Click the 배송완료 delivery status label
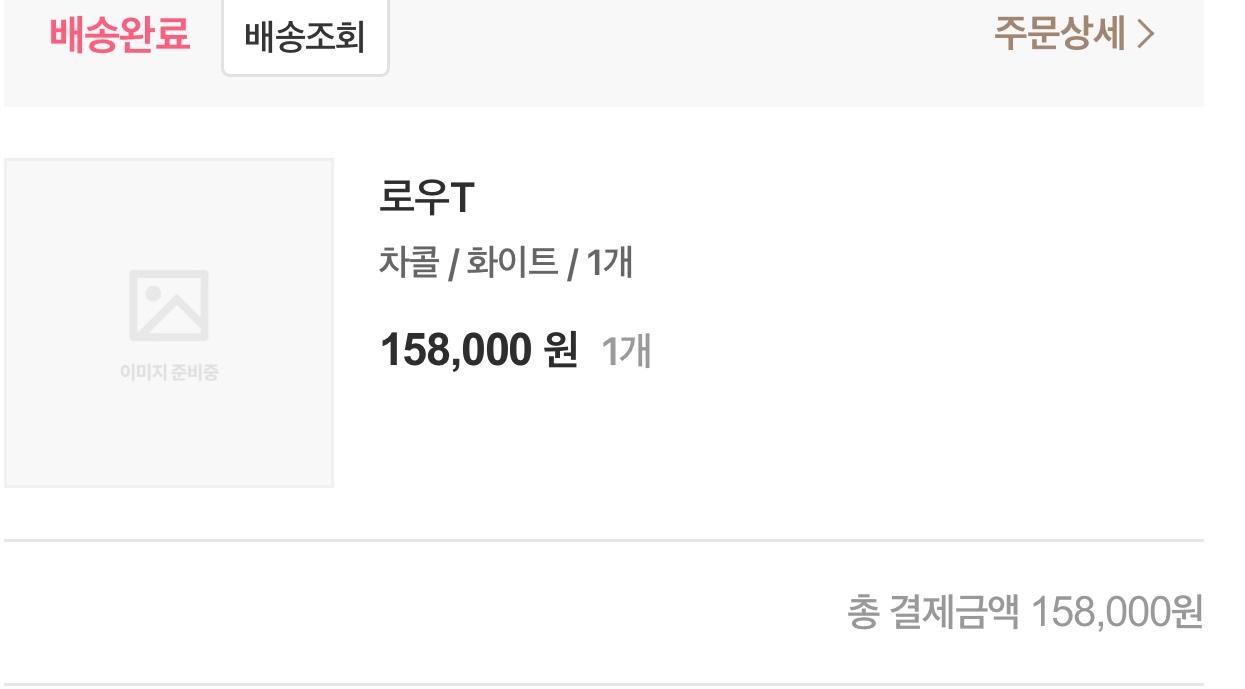 (x=120, y=35)
